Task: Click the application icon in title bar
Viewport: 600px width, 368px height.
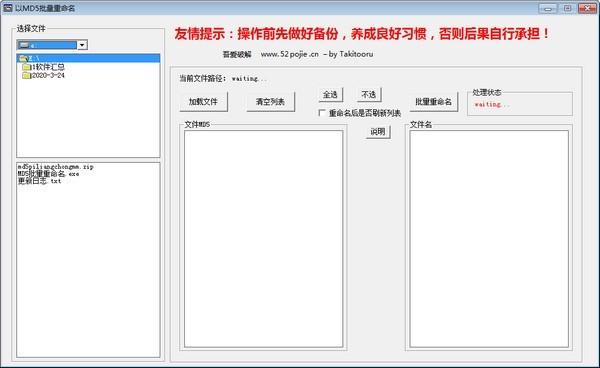Action: pyautogui.click(x=8, y=8)
